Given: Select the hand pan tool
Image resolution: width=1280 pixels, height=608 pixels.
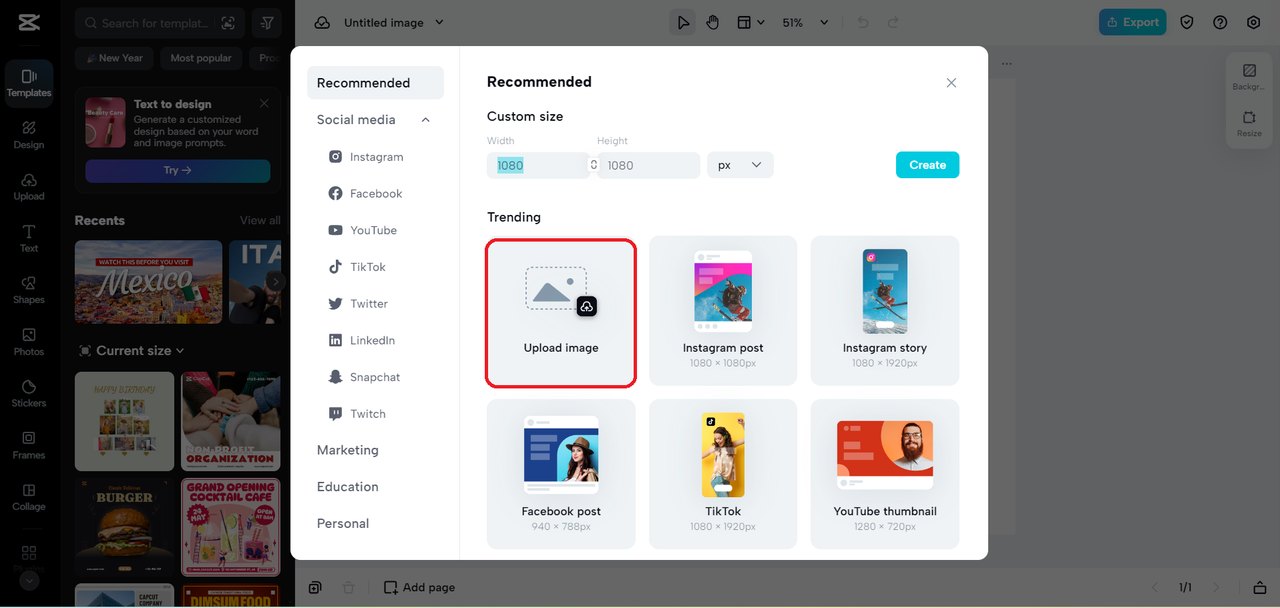Looking at the screenshot, I should pos(713,22).
